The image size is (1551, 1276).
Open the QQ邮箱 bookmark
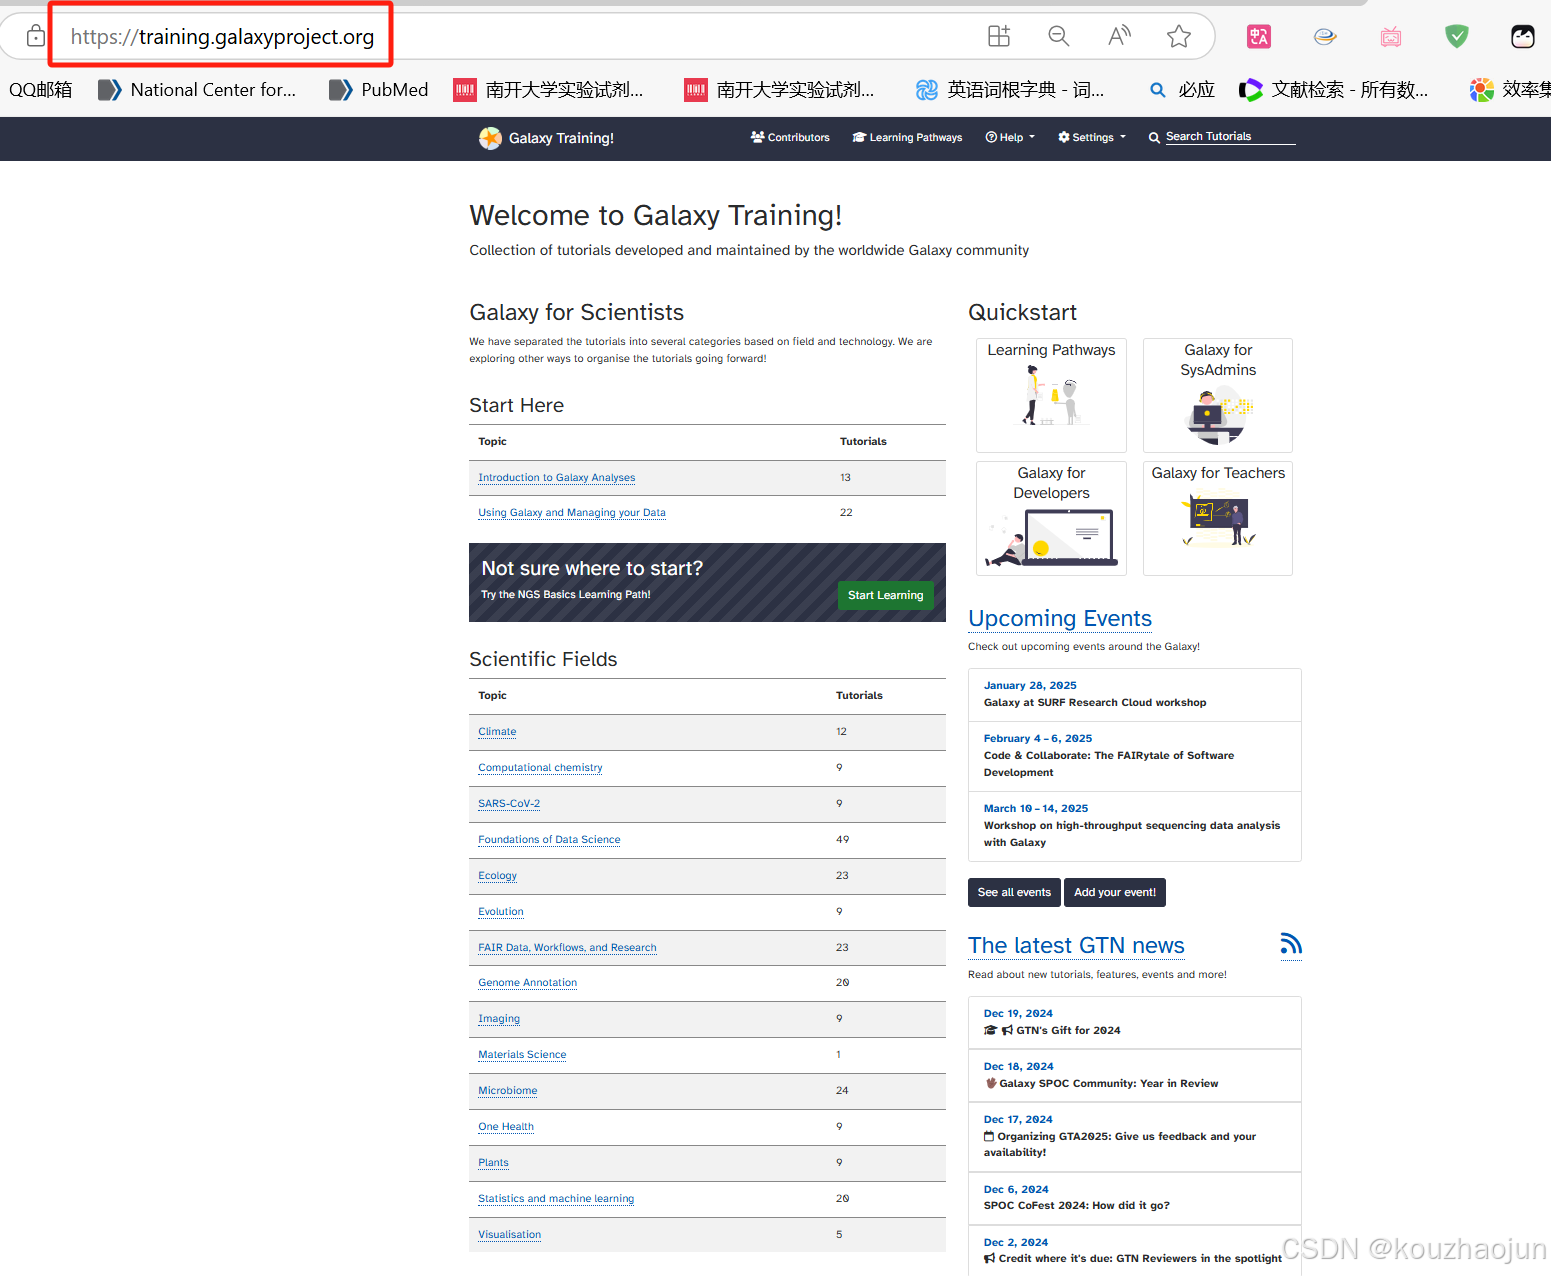(41, 90)
